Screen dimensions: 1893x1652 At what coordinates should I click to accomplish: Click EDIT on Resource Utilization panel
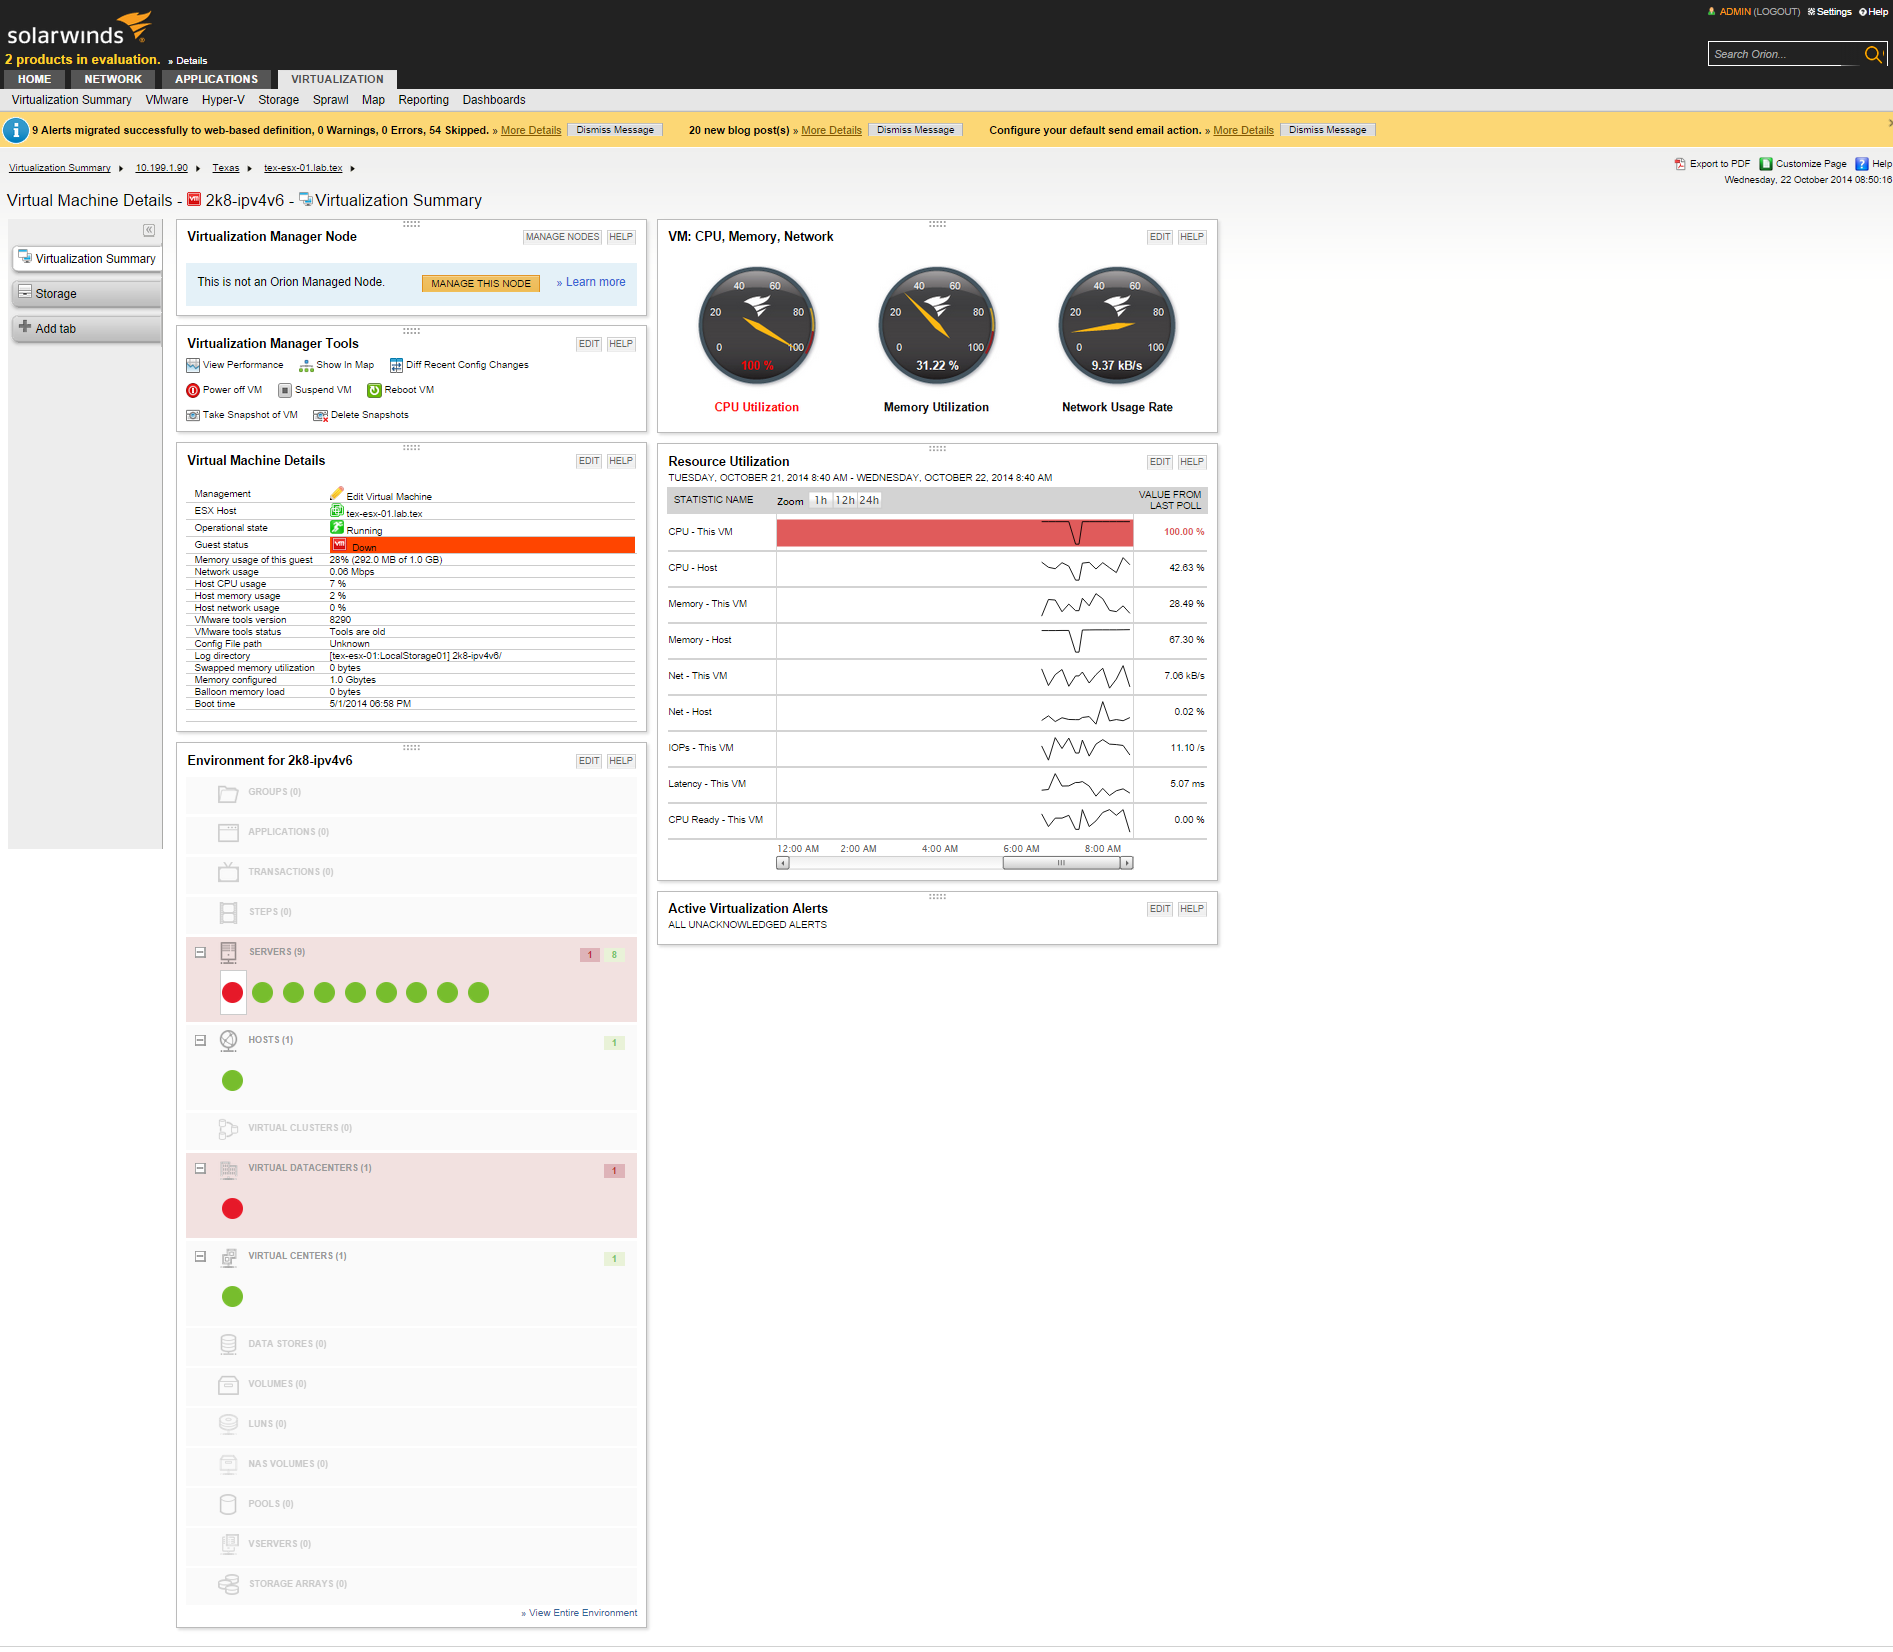point(1160,463)
